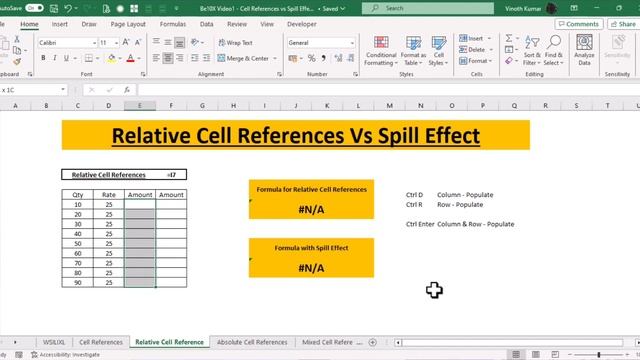Add a new sheet with plus icon
The width and height of the screenshot is (640, 360).
tap(373, 342)
